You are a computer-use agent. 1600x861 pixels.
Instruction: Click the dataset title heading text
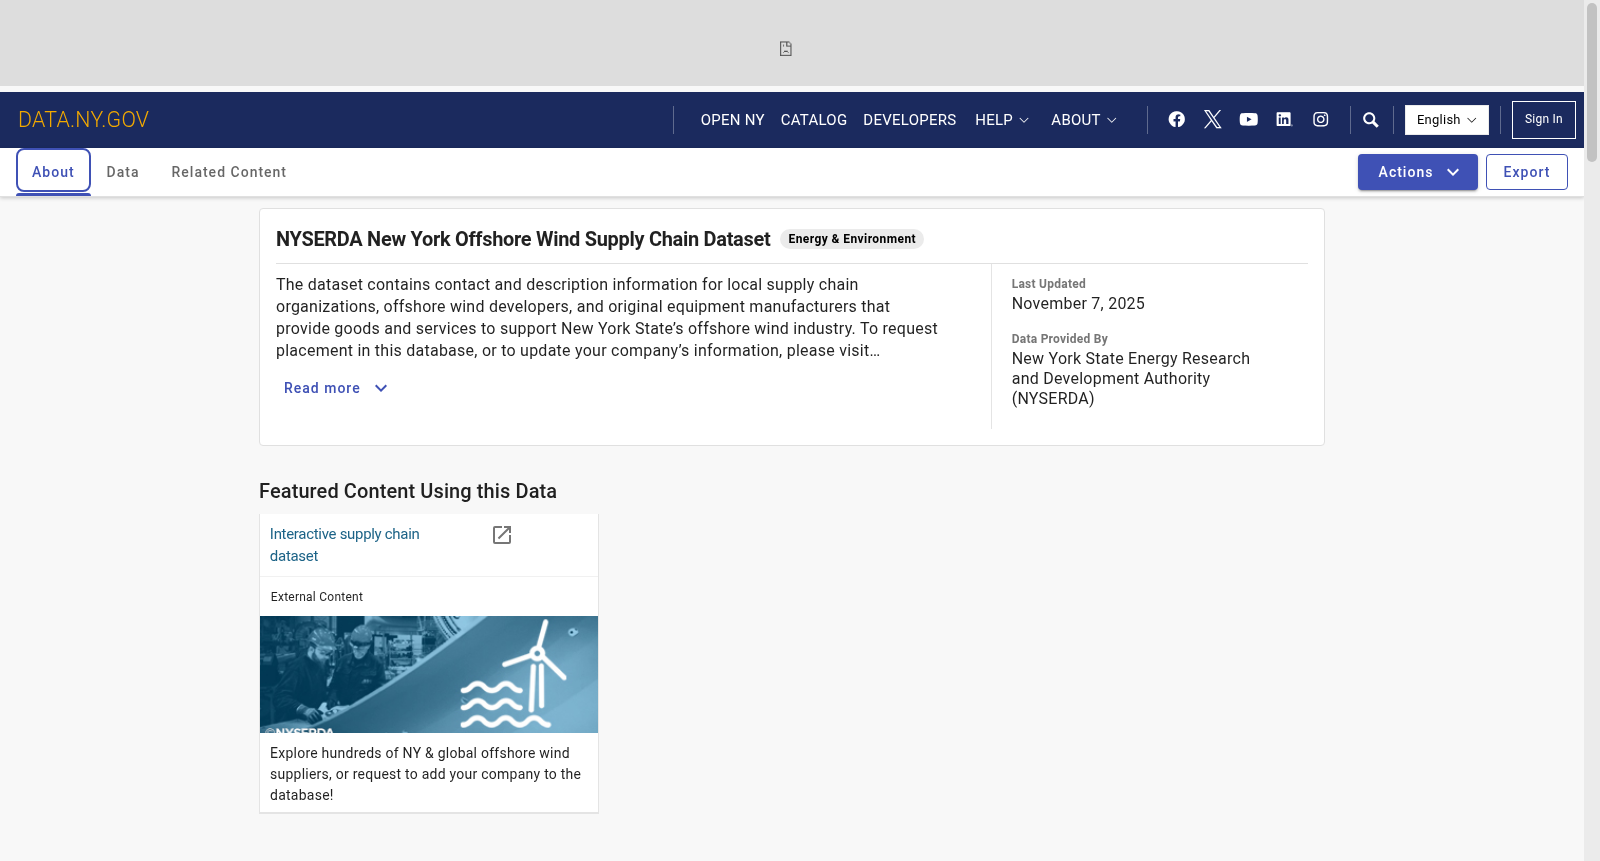tap(523, 239)
